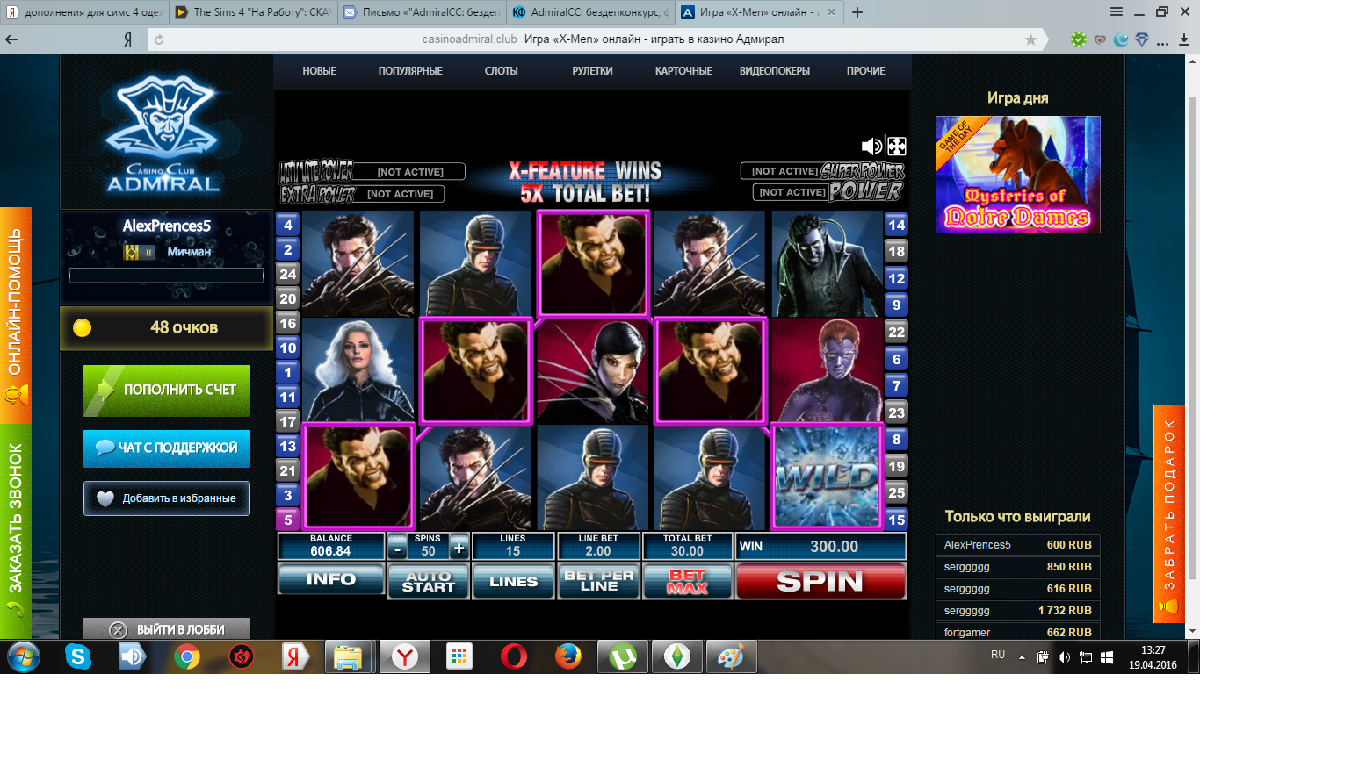Decrease spins with minus button
The height and width of the screenshot is (768, 1366).
click(x=398, y=548)
